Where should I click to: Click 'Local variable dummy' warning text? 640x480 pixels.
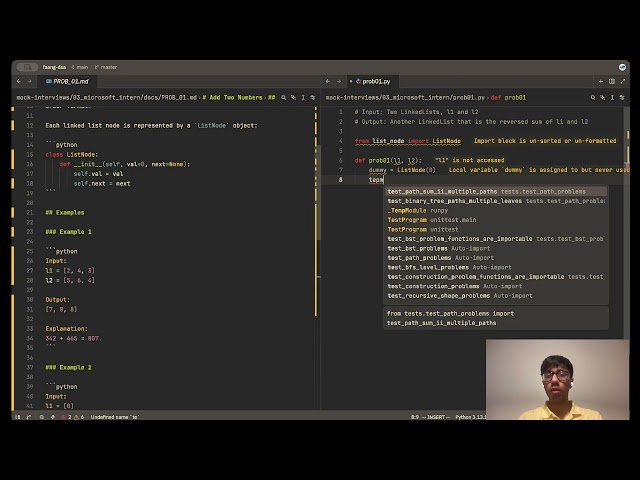click(x=539, y=170)
